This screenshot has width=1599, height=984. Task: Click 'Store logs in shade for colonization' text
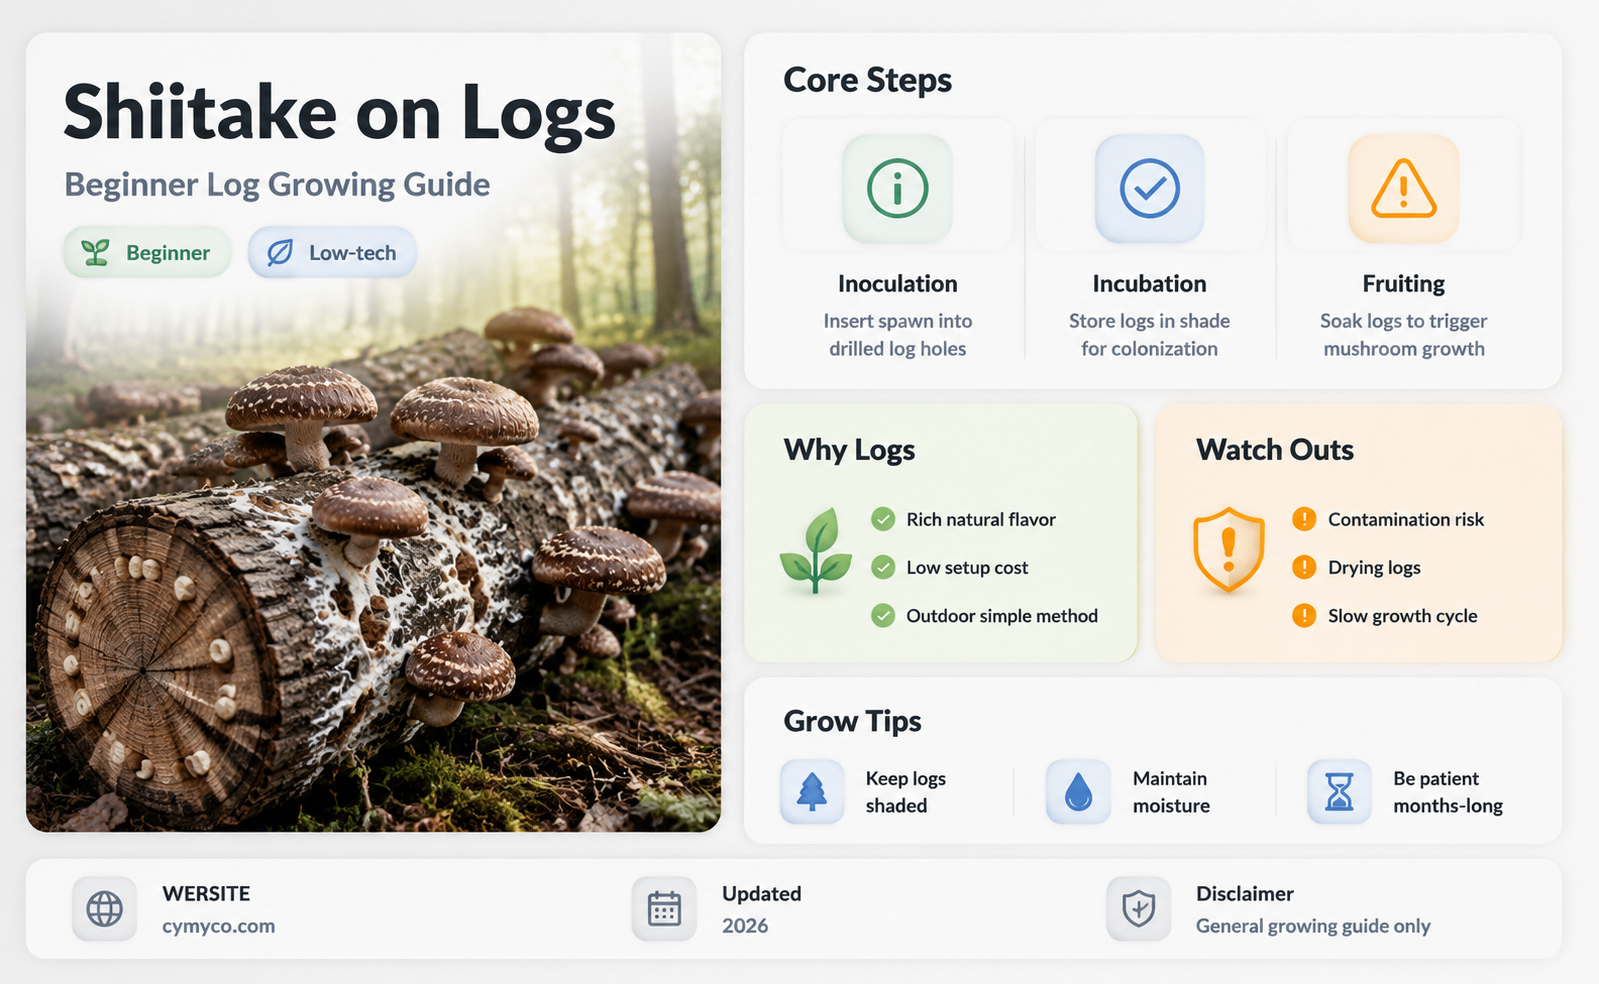[x=1149, y=335]
